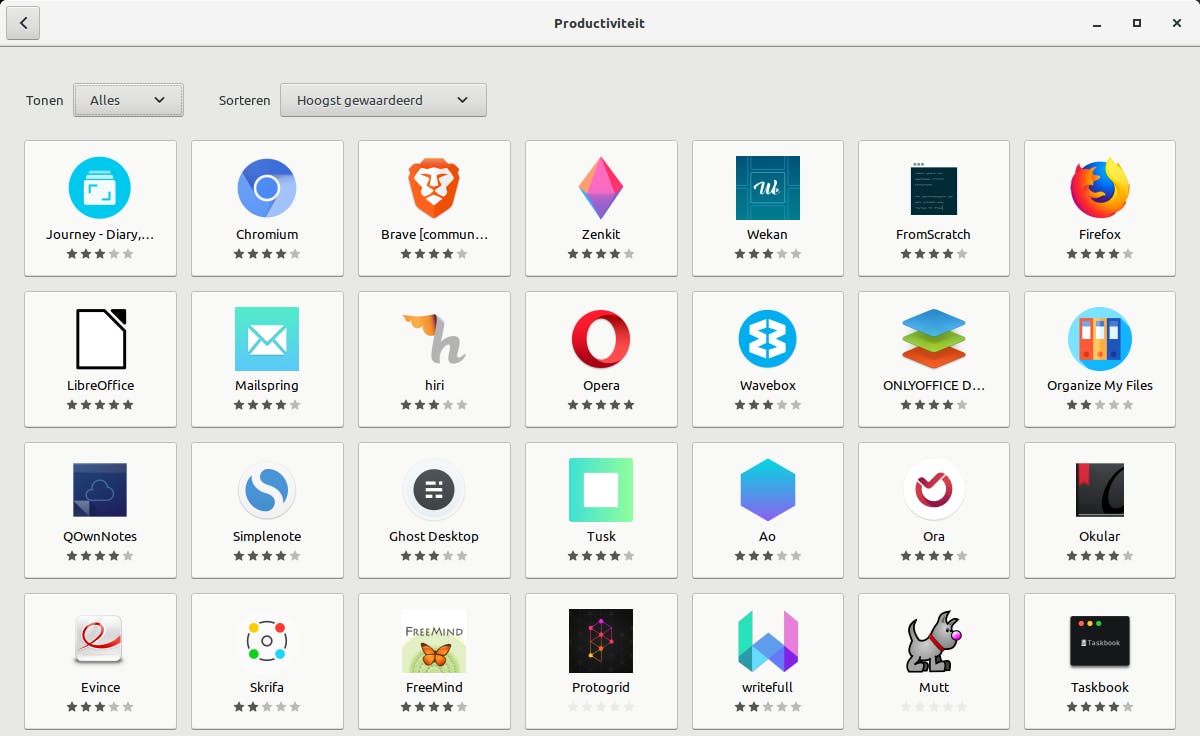The height and width of the screenshot is (736, 1200).
Task: Go back using the header arrow button
Action: [23, 23]
